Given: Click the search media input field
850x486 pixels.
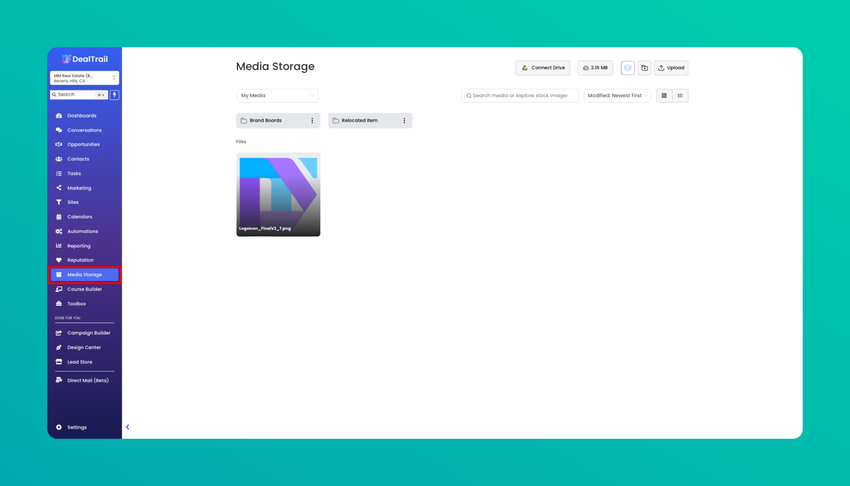Looking at the screenshot, I should pos(520,95).
